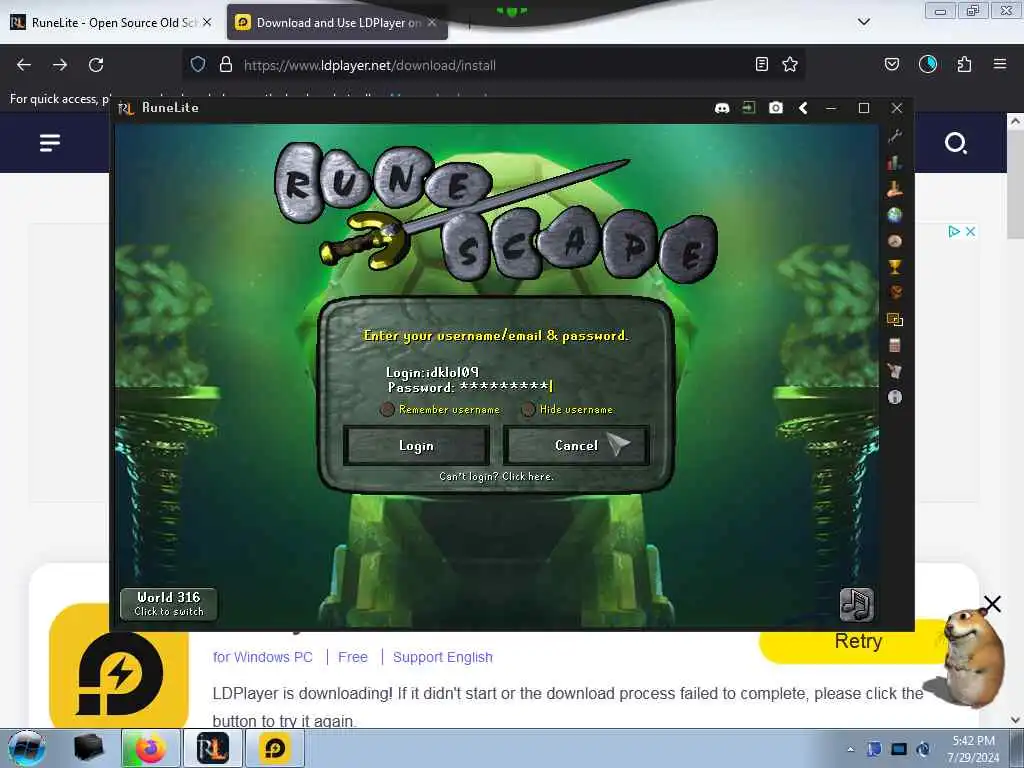
Task: Take a screenshot with RuneLite's camera icon
Action: coord(775,108)
